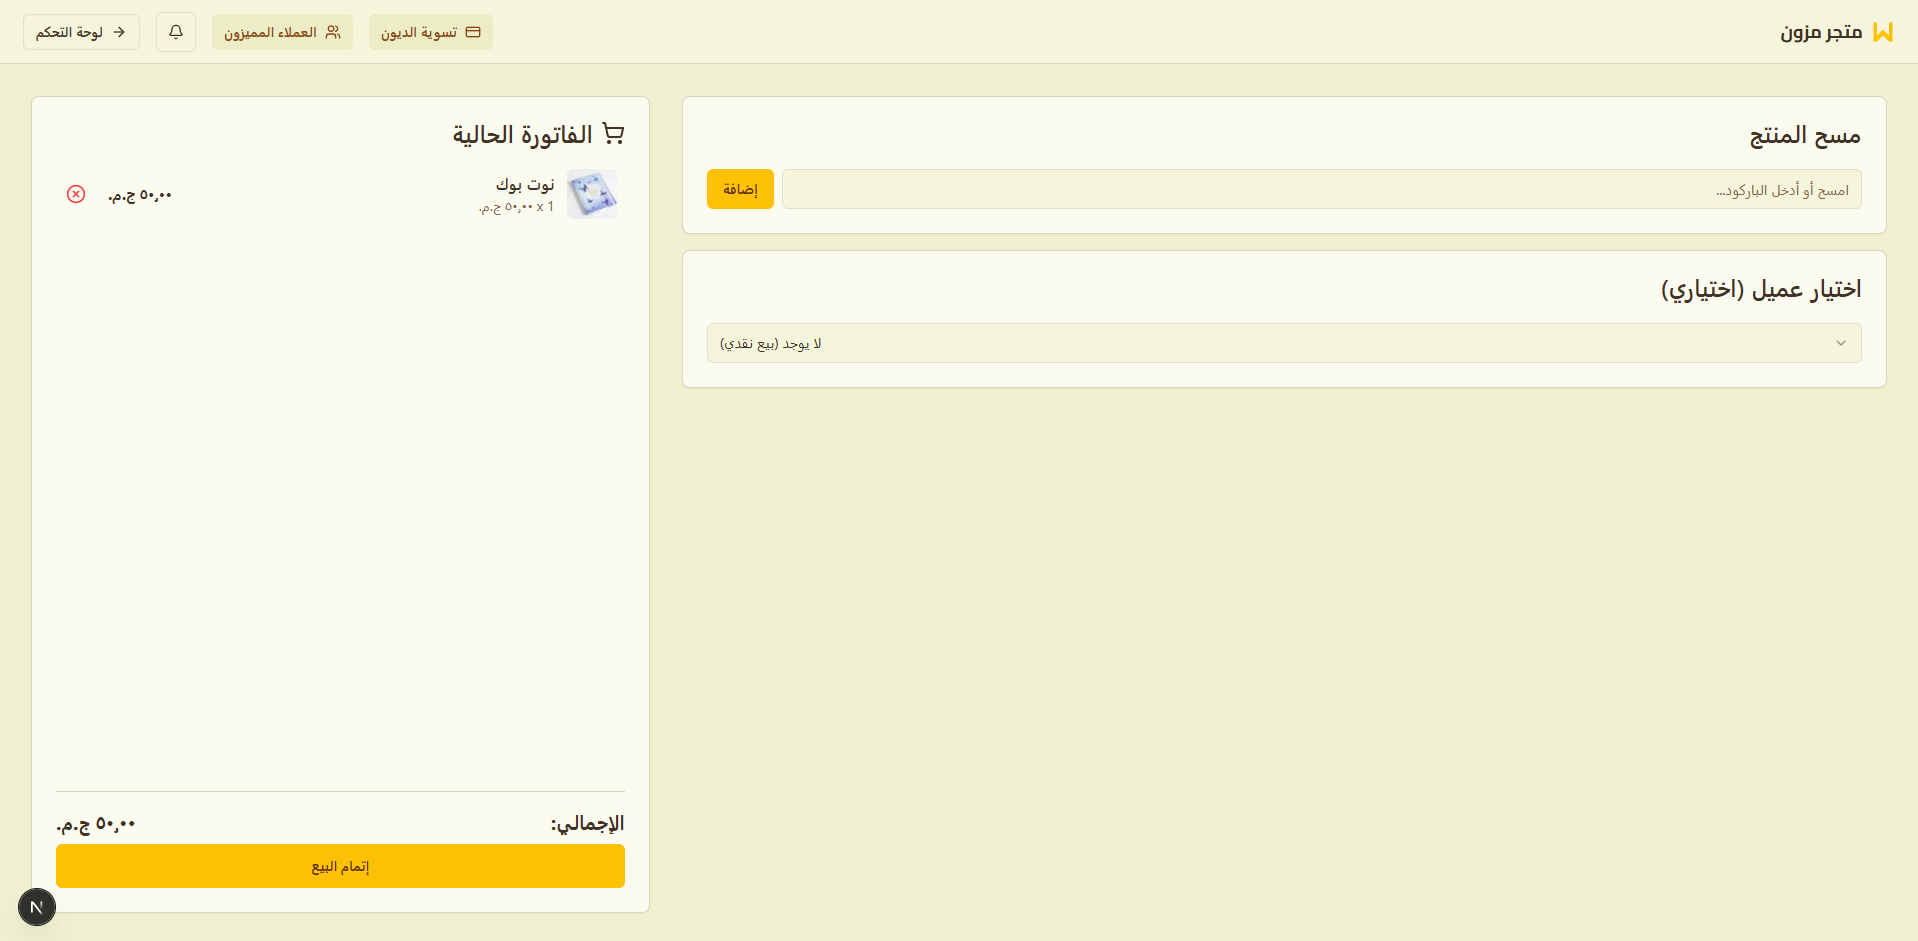The width and height of the screenshot is (1918, 941).
Task: Complete the sale with إتمام البيع
Action: (340, 866)
